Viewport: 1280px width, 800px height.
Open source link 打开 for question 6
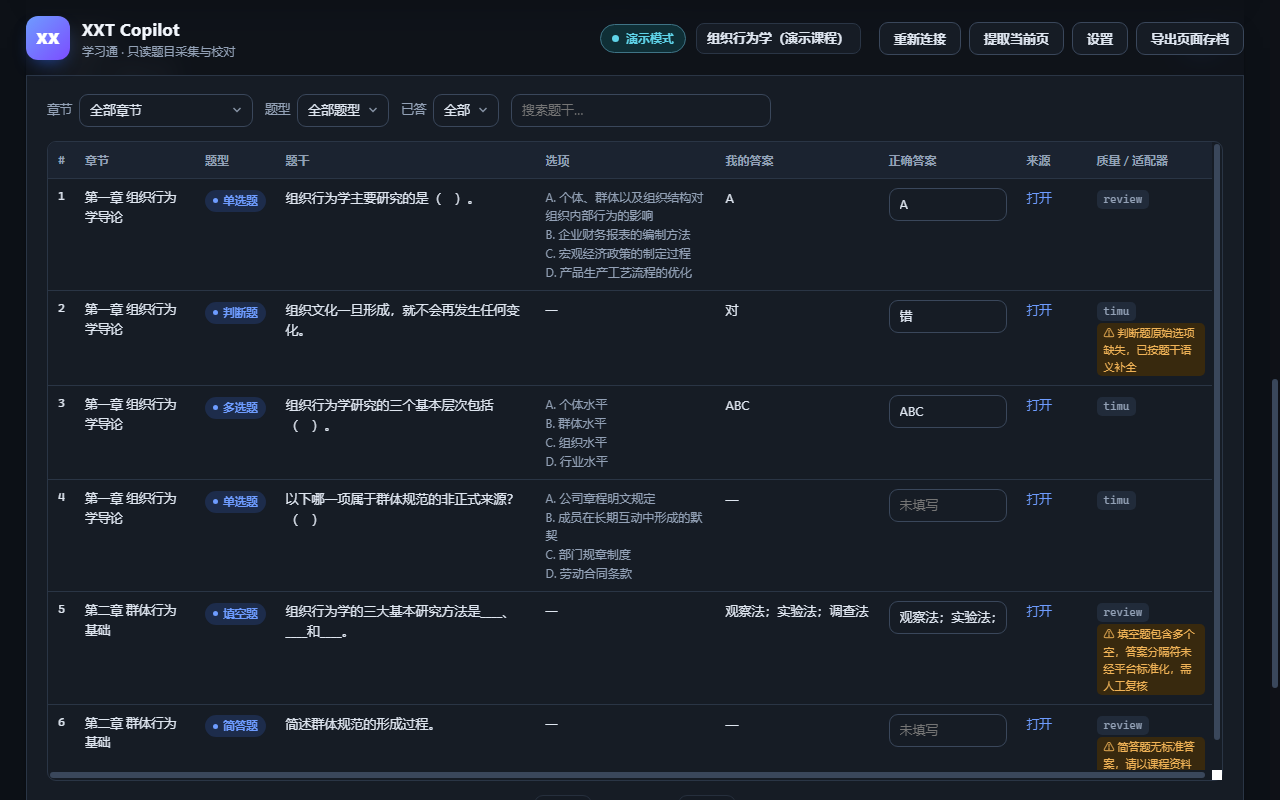pos(1039,724)
